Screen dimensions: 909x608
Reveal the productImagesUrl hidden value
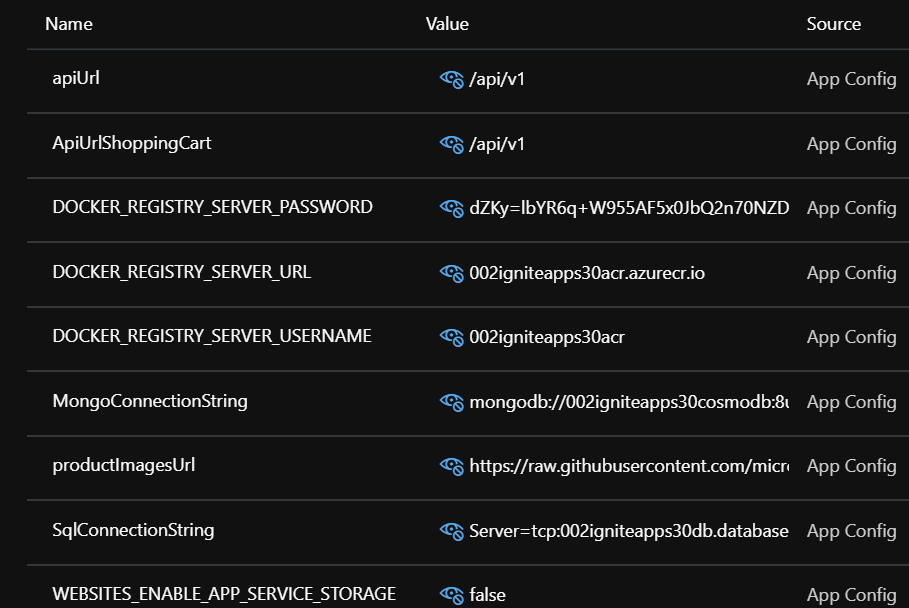(450, 466)
